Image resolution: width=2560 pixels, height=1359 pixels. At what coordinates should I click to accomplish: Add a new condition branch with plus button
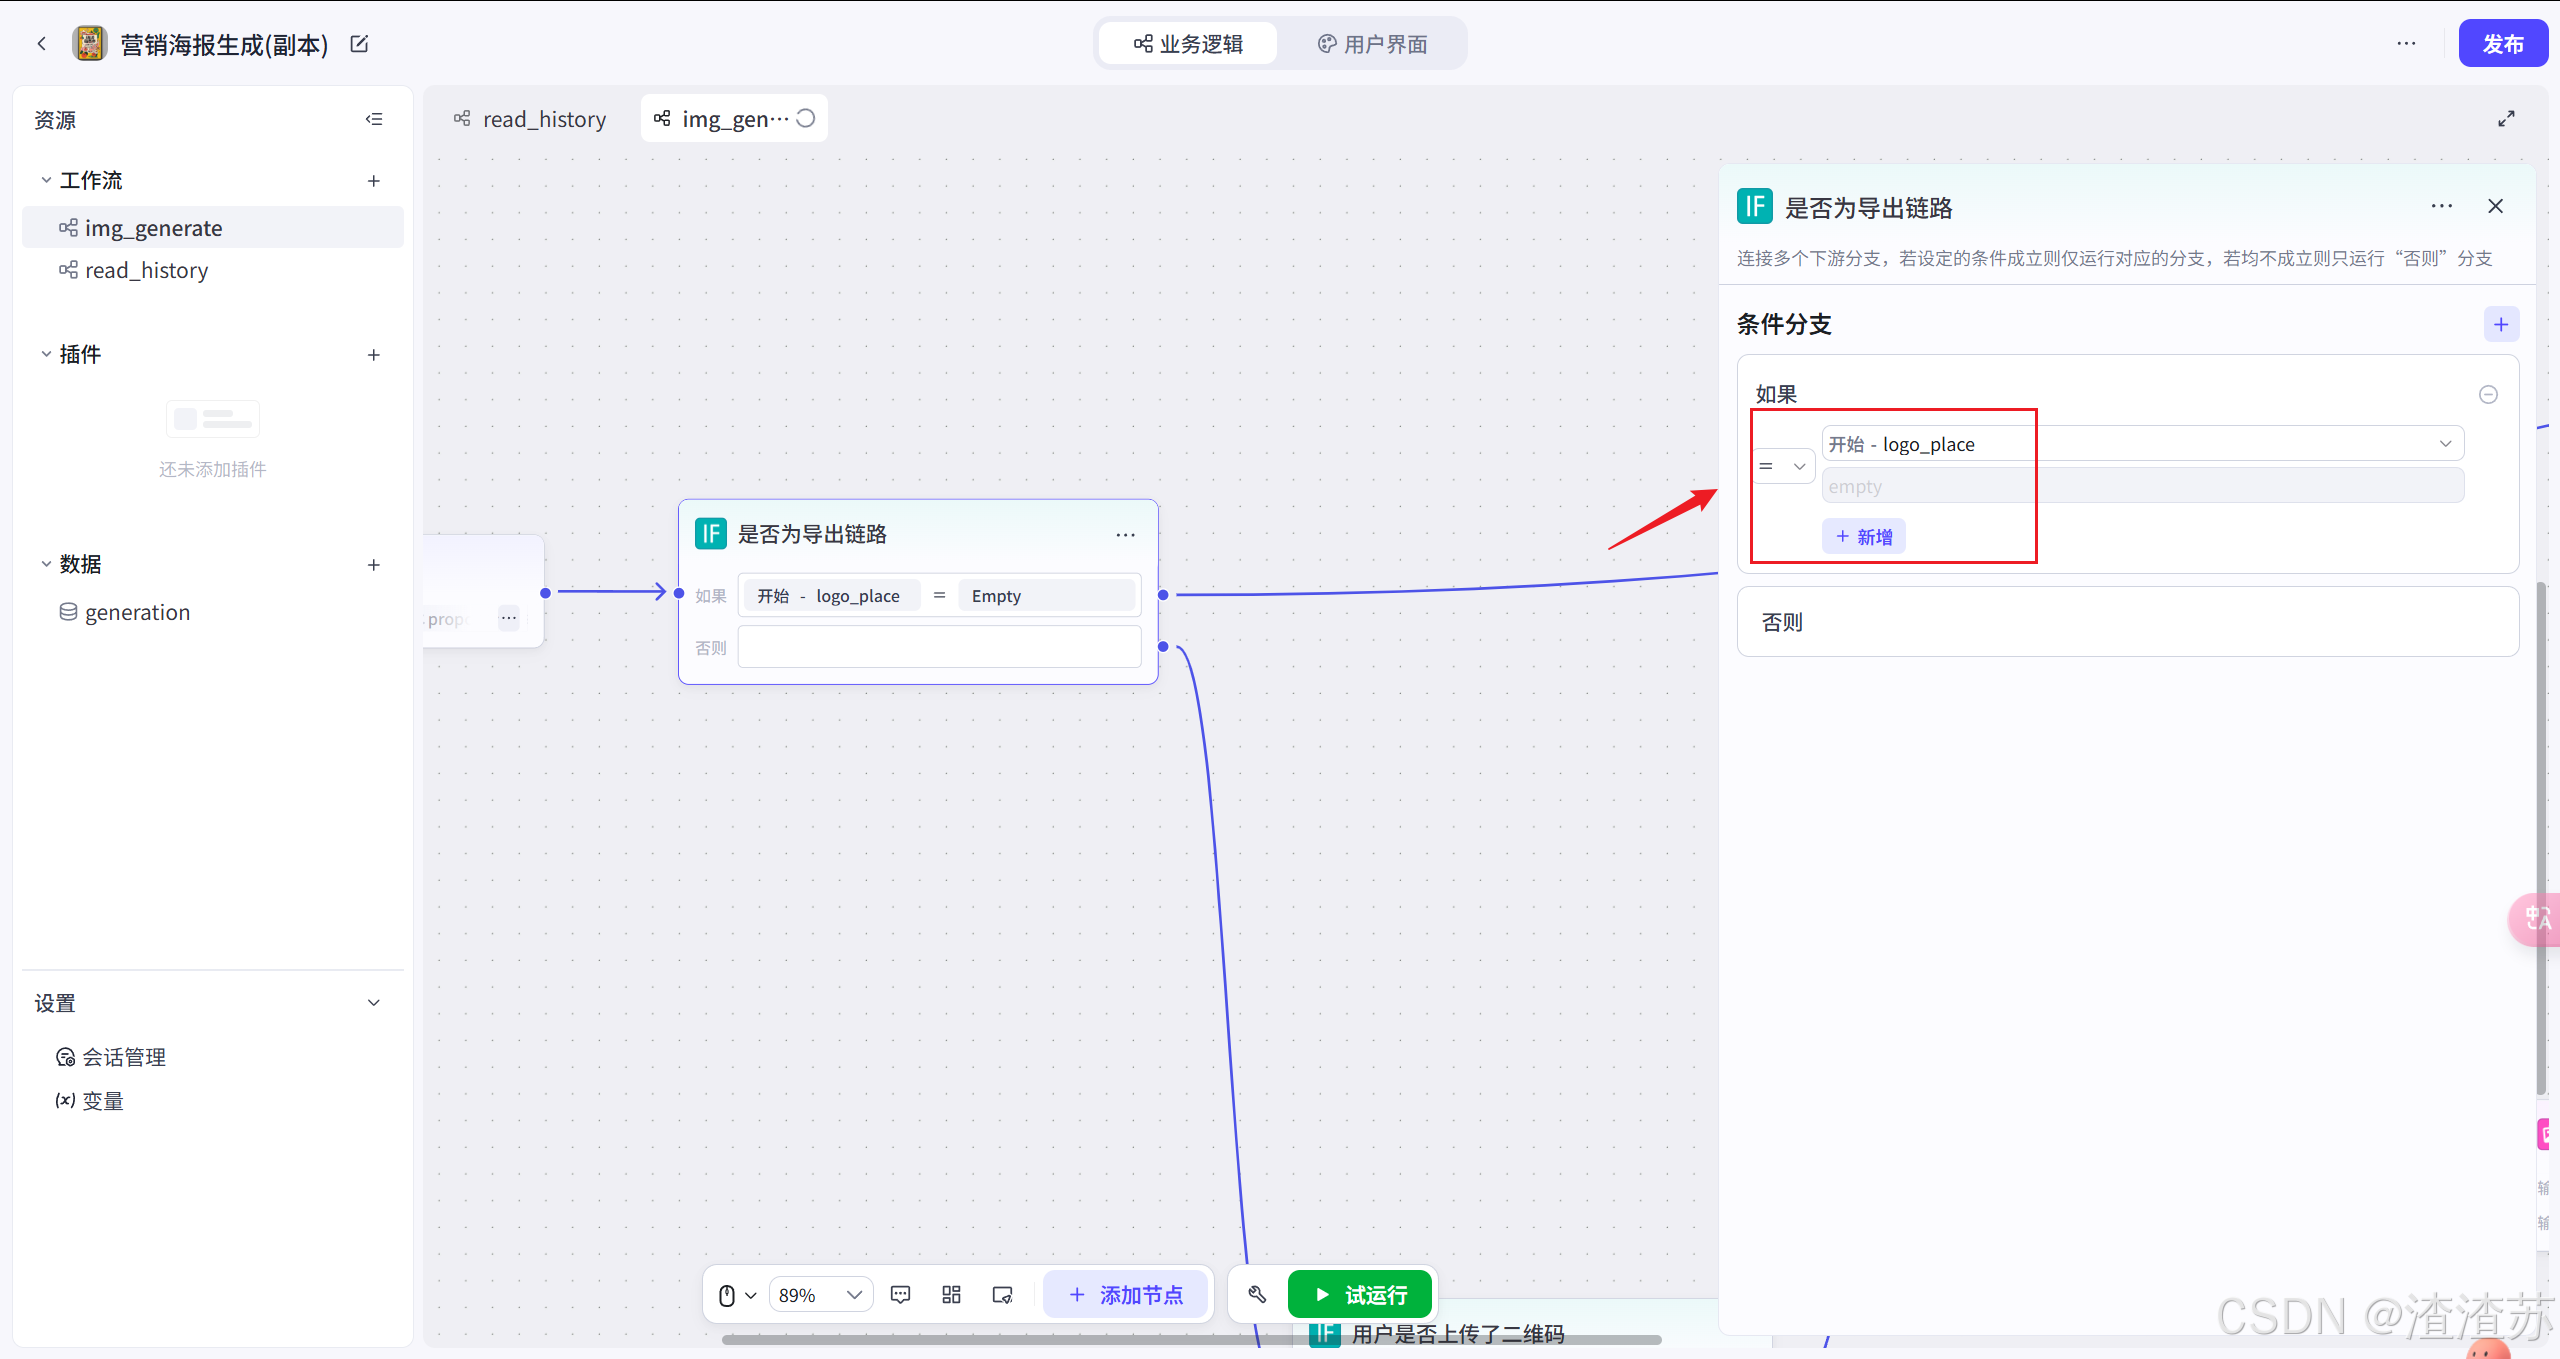[2500, 325]
